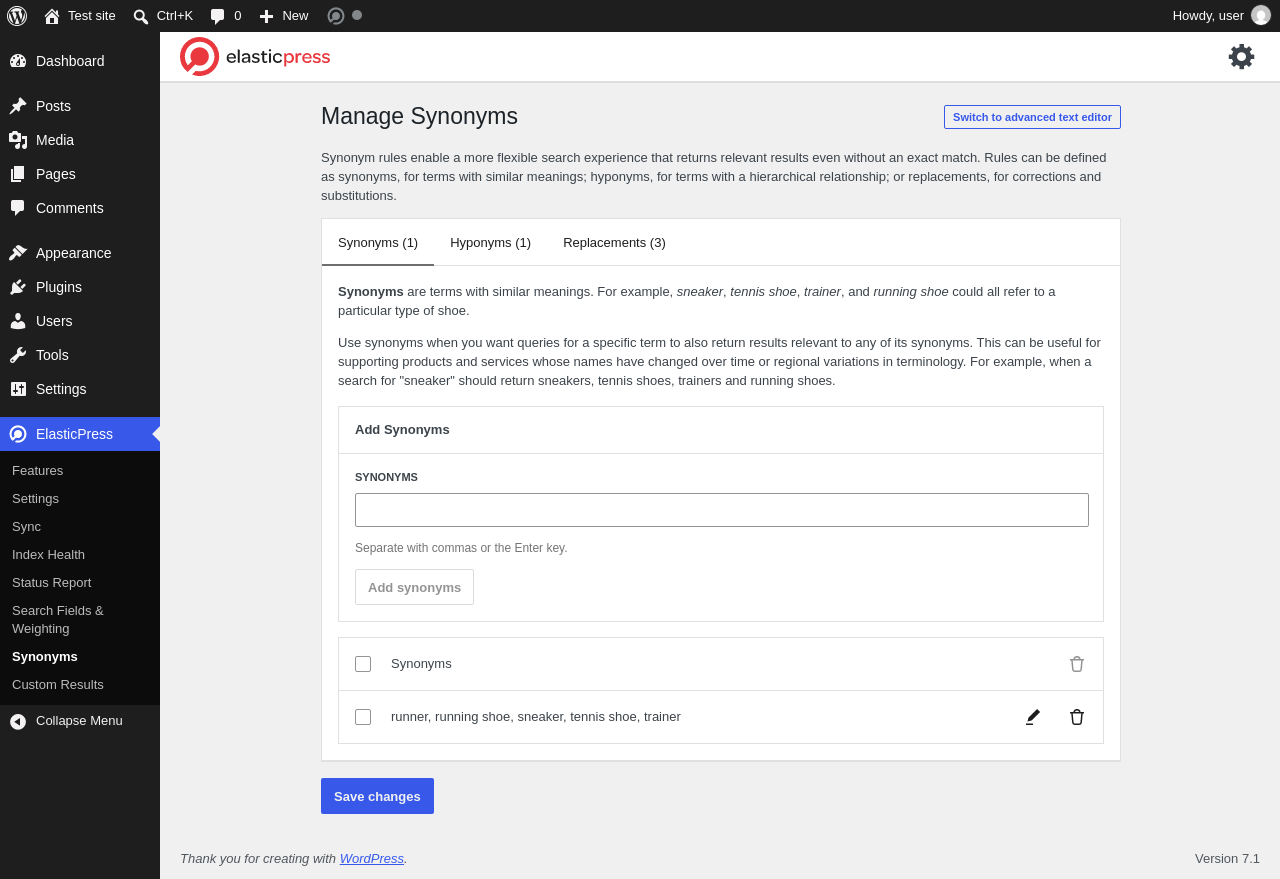Screen dimensions: 1280x879
Task: Switch to advanced text editor
Action: (x=1032, y=117)
